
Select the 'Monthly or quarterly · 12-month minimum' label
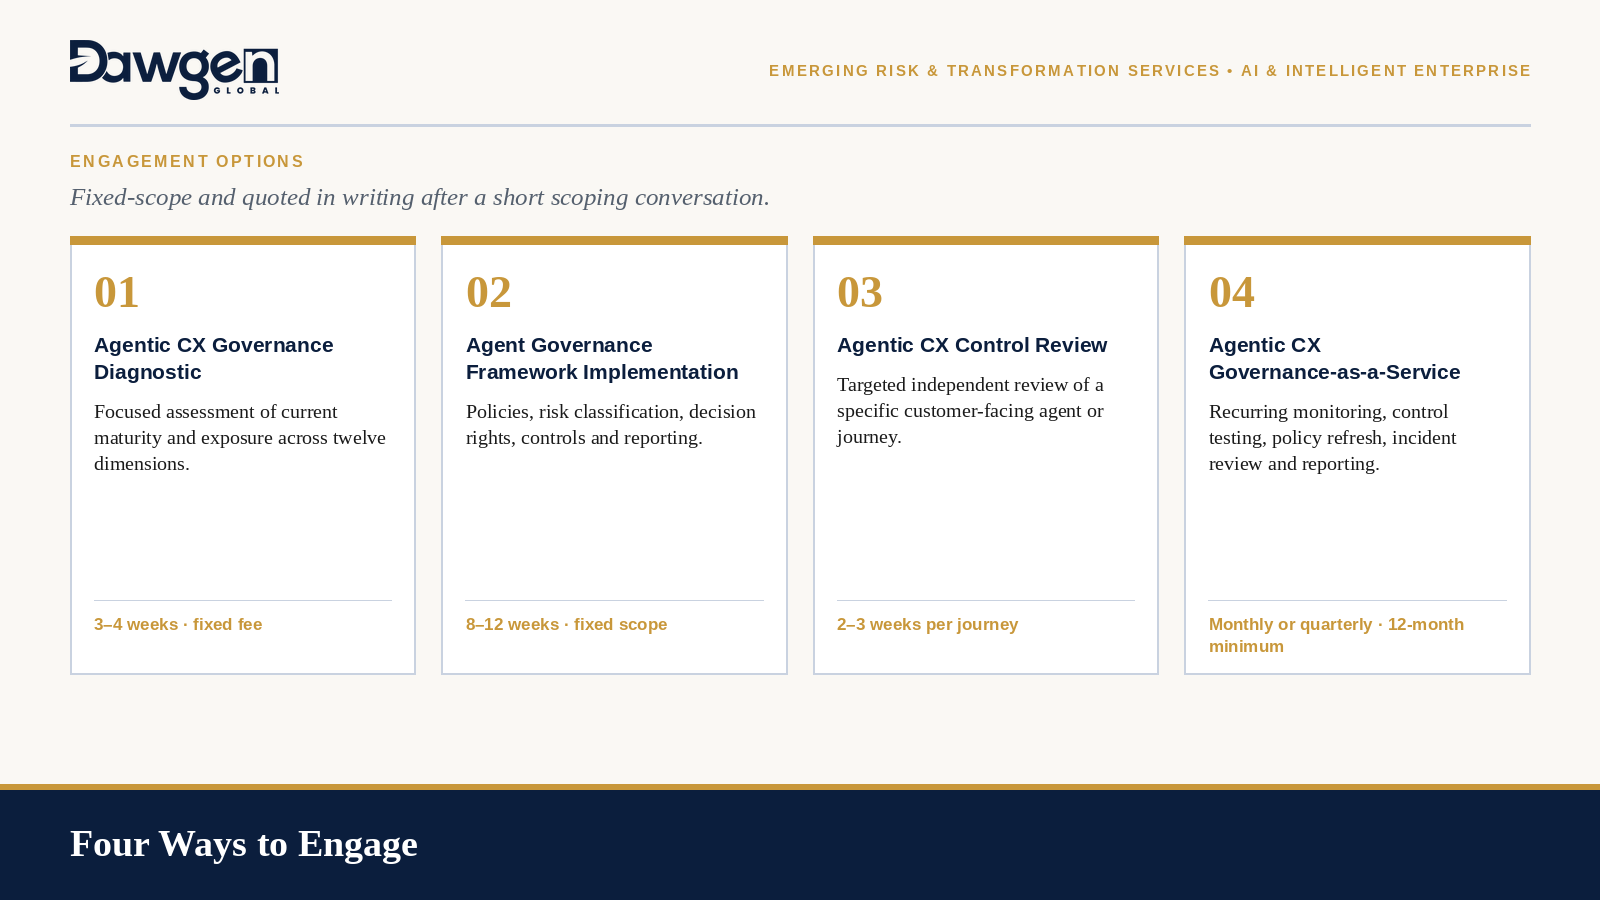(1336, 635)
